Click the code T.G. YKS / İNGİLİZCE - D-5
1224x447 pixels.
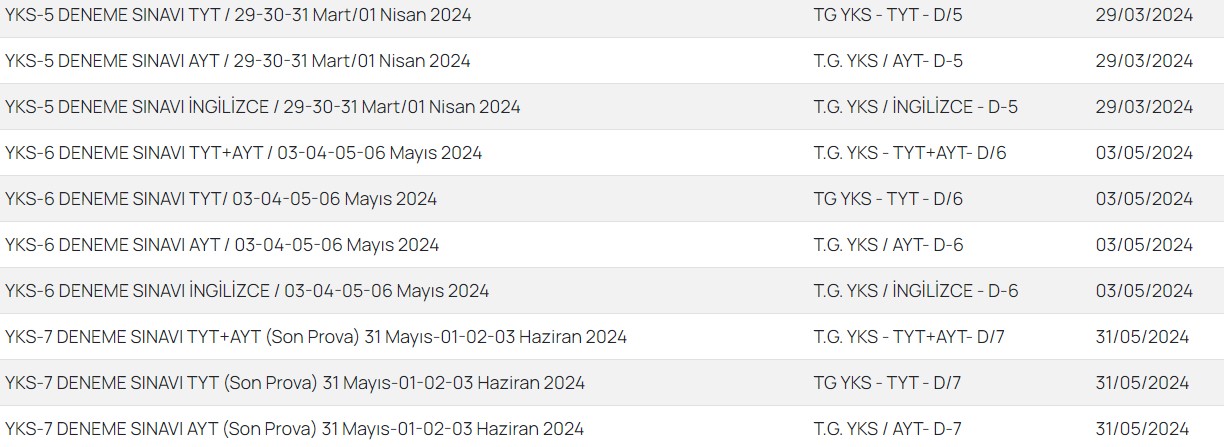915,107
